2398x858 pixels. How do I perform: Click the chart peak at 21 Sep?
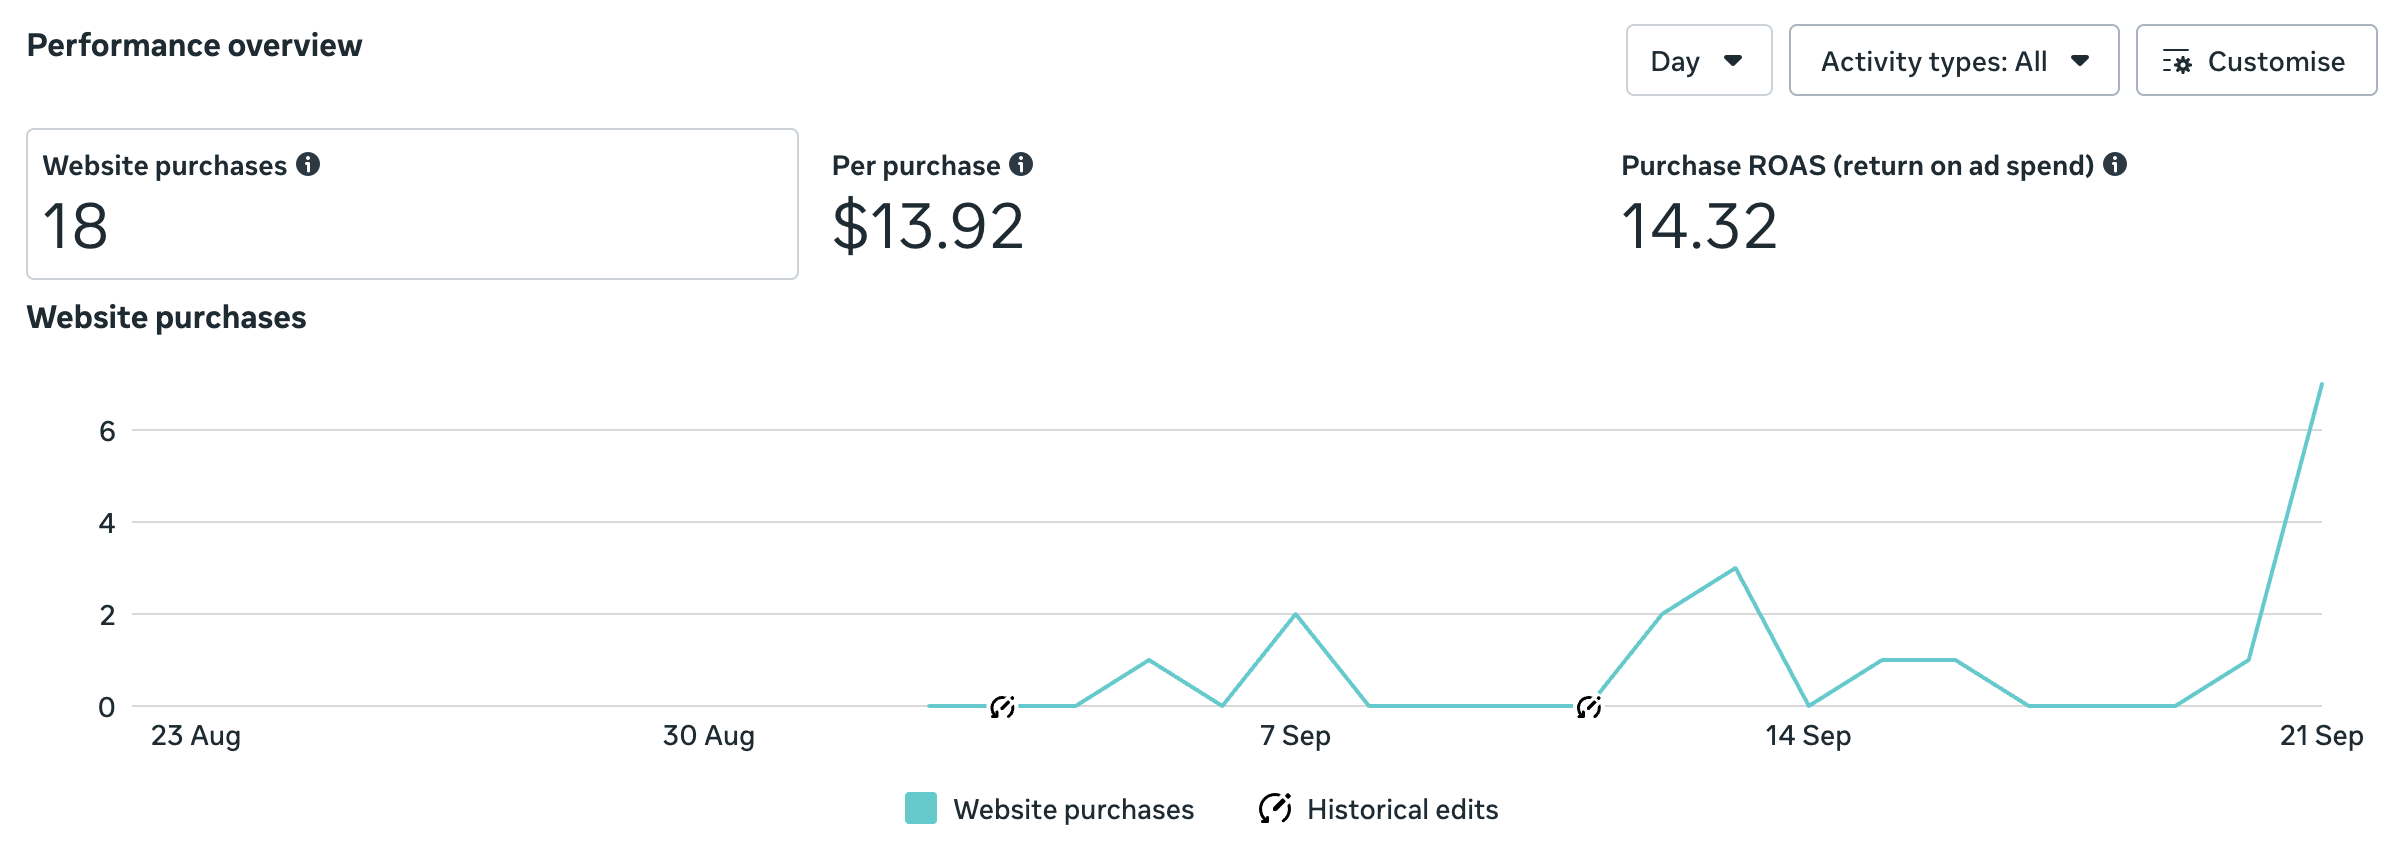click(2321, 385)
